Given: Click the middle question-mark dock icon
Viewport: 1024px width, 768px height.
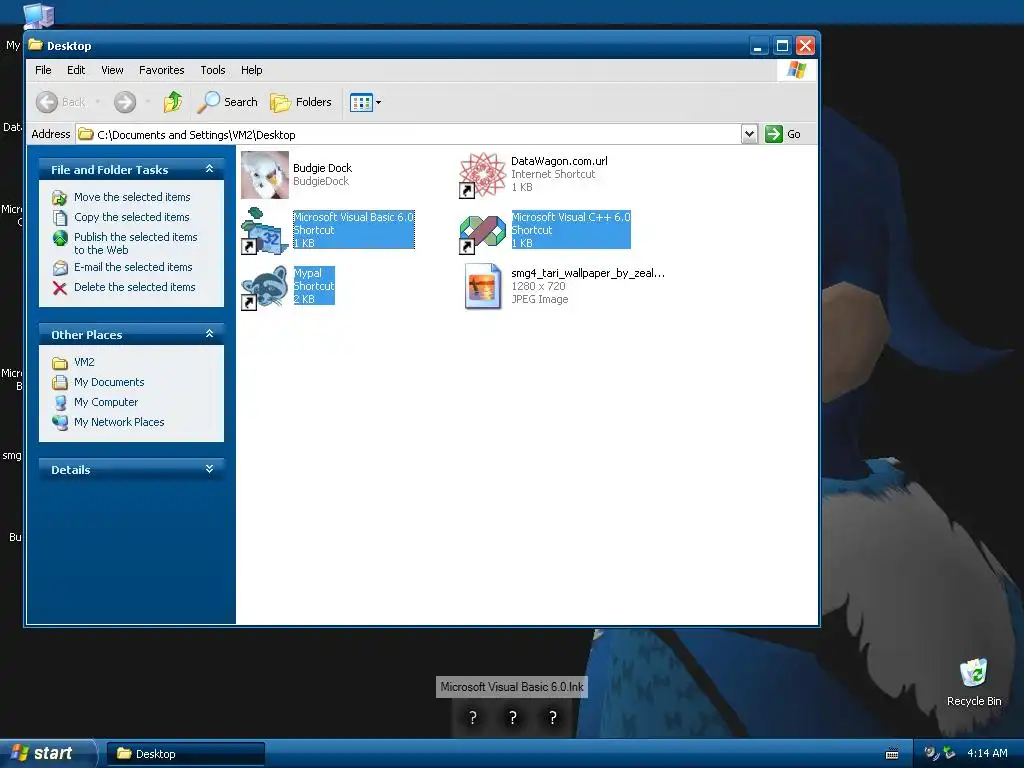Looking at the screenshot, I should coord(513,718).
